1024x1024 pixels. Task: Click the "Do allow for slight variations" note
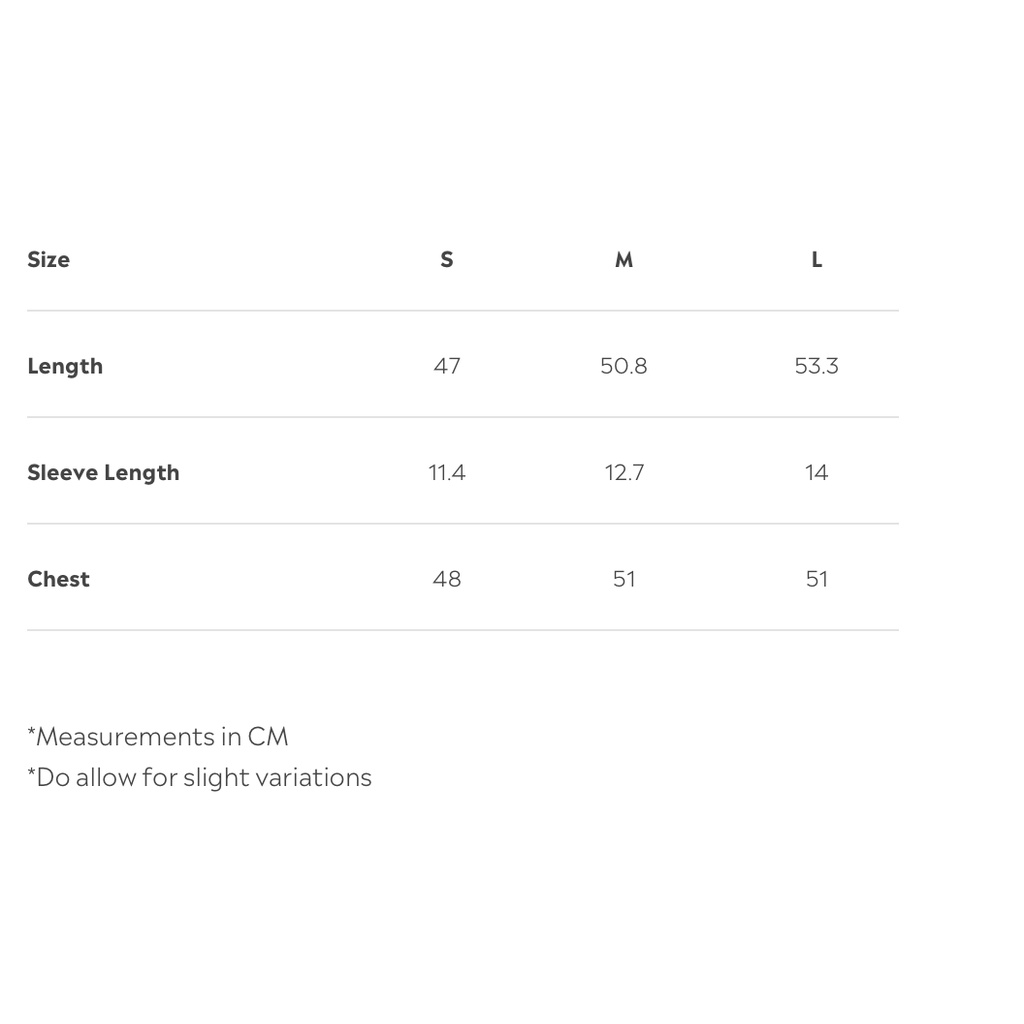click(199, 778)
